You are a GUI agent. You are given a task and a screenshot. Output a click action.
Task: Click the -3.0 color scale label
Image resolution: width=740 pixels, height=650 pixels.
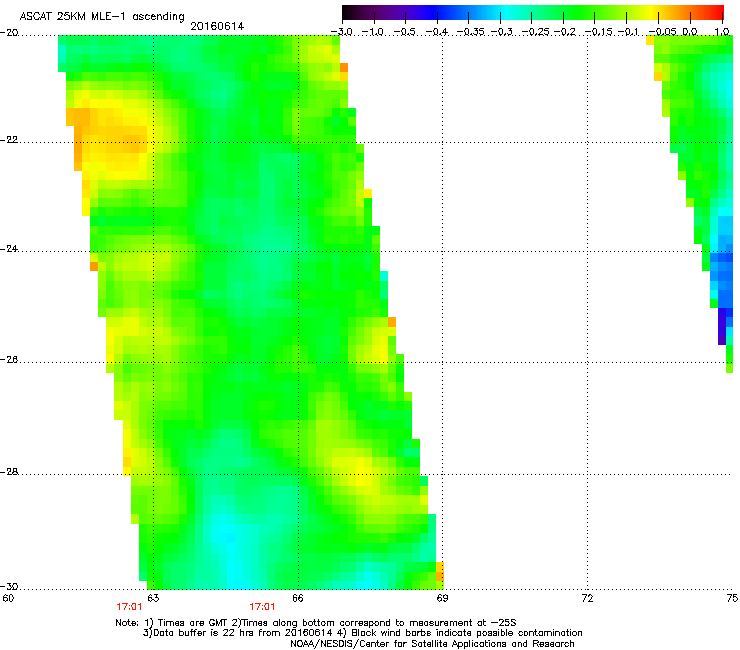[341, 32]
